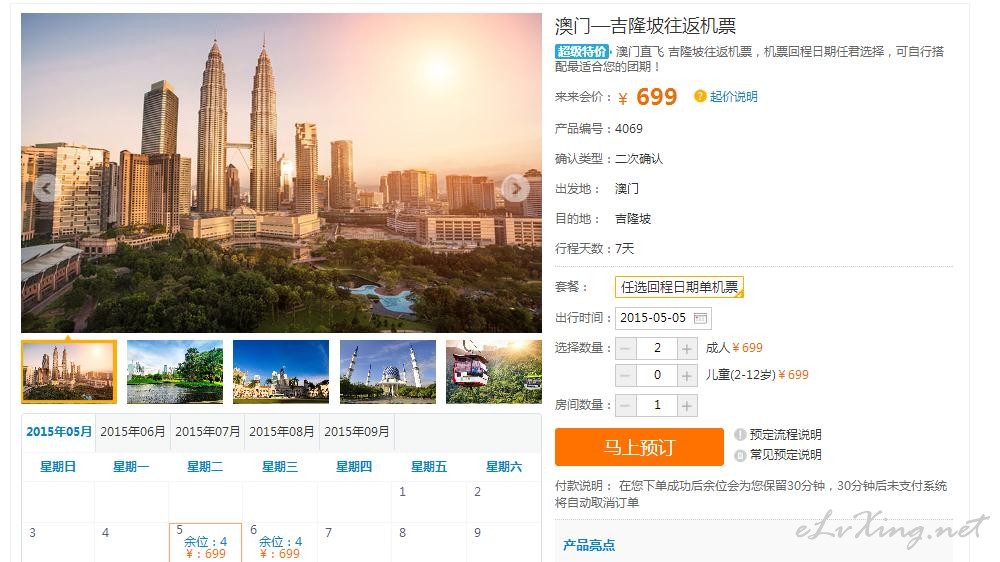The image size is (1000, 562).
Task: Decrease room count with minus button
Action: click(626, 405)
